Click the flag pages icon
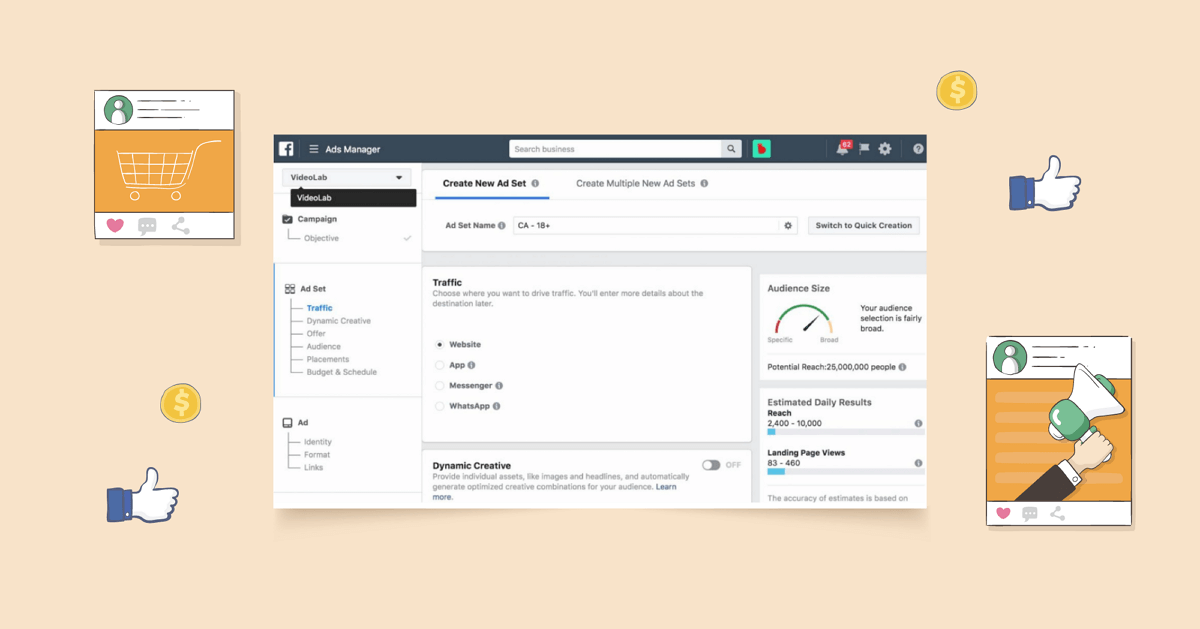This screenshot has width=1200, height=629. coord(864,149)
